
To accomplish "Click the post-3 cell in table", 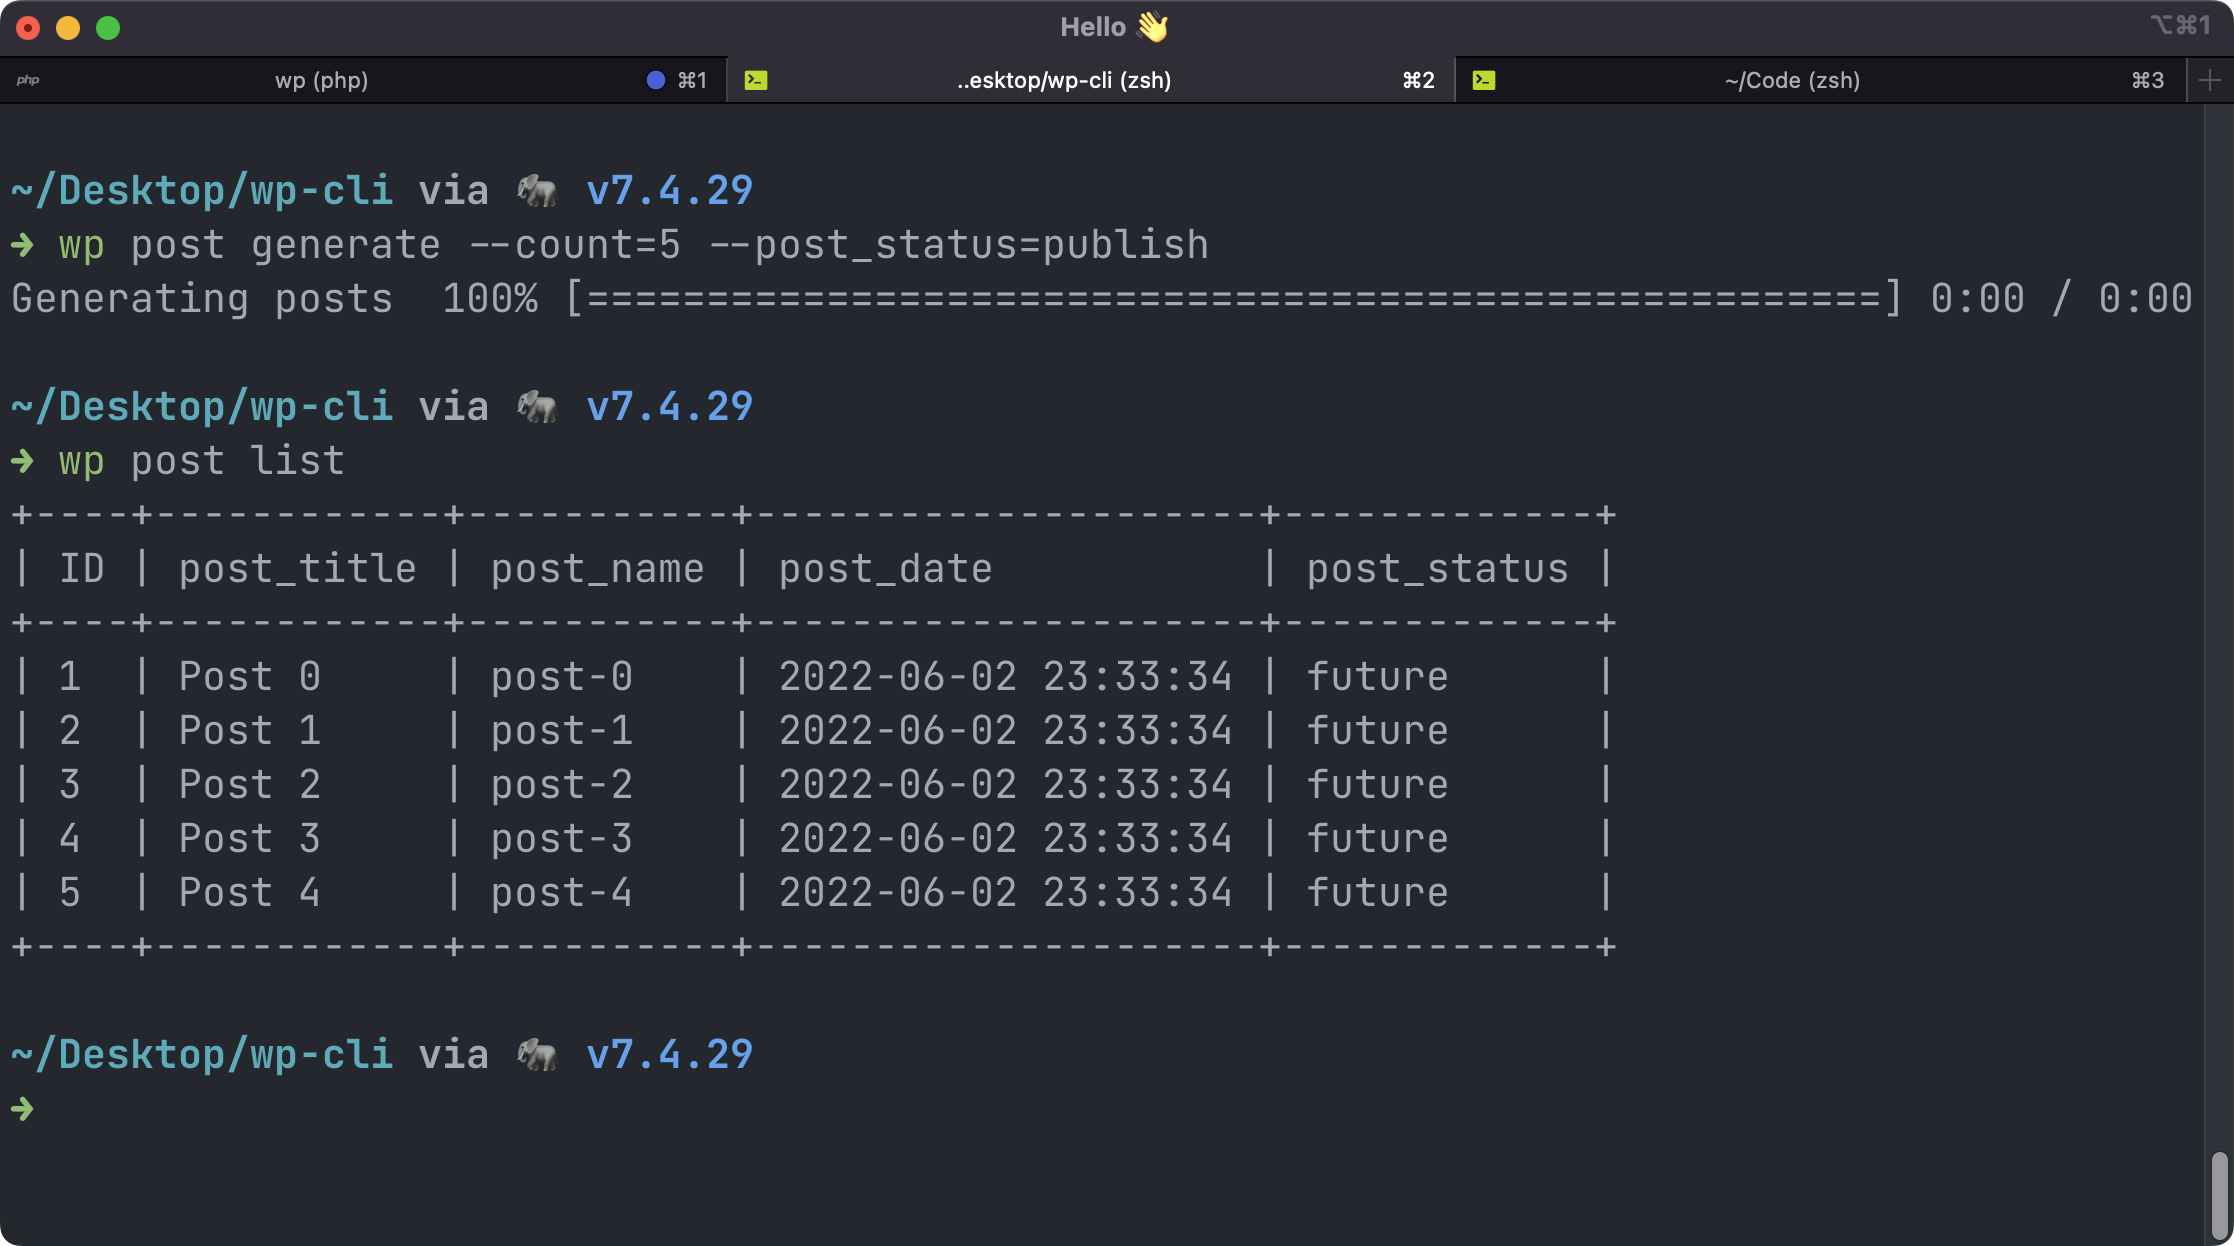I will 561,838.
